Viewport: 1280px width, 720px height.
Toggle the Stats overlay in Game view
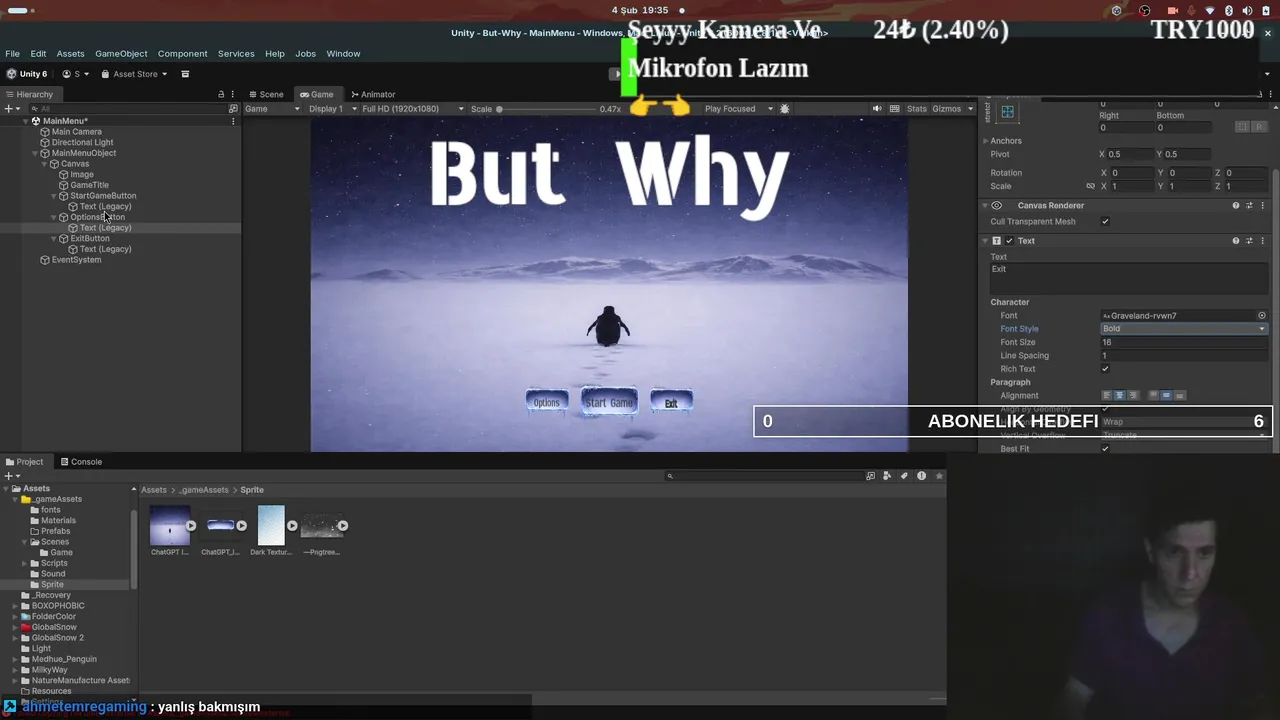coord(917,109)
